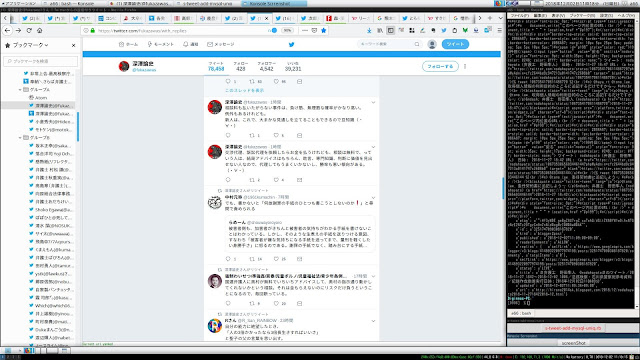
Task: Toggle the bookmark star in the address bar
Action: pos(324,31)
